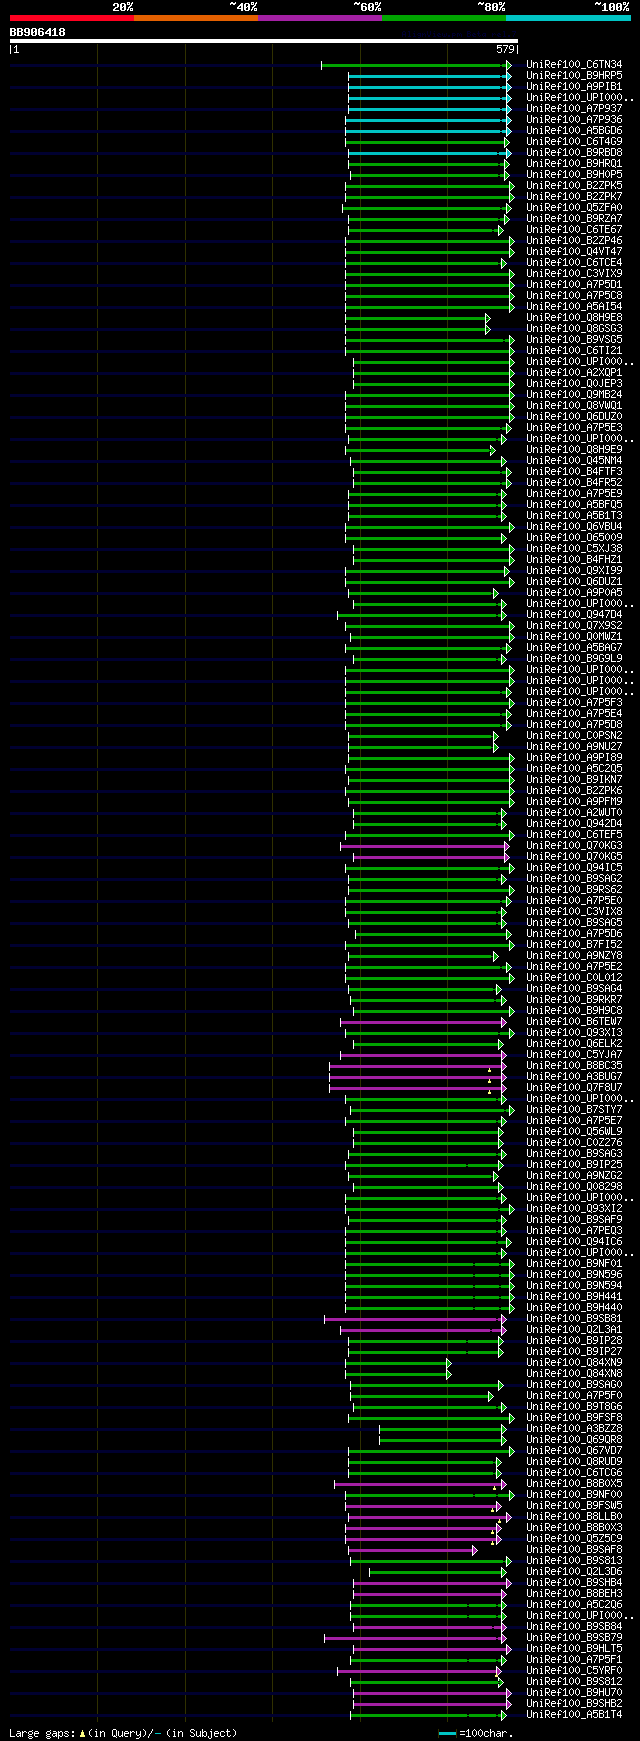Select the UniRef100_C5YJA7 label
The height and width of the screenshot is (1741, 640).
point(574,1055)
